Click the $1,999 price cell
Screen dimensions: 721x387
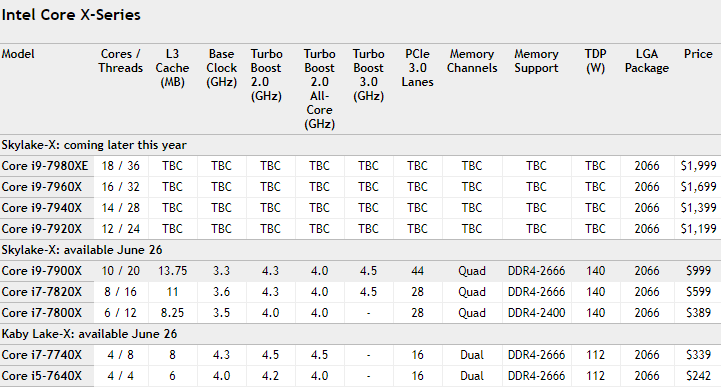coord(698,165)
